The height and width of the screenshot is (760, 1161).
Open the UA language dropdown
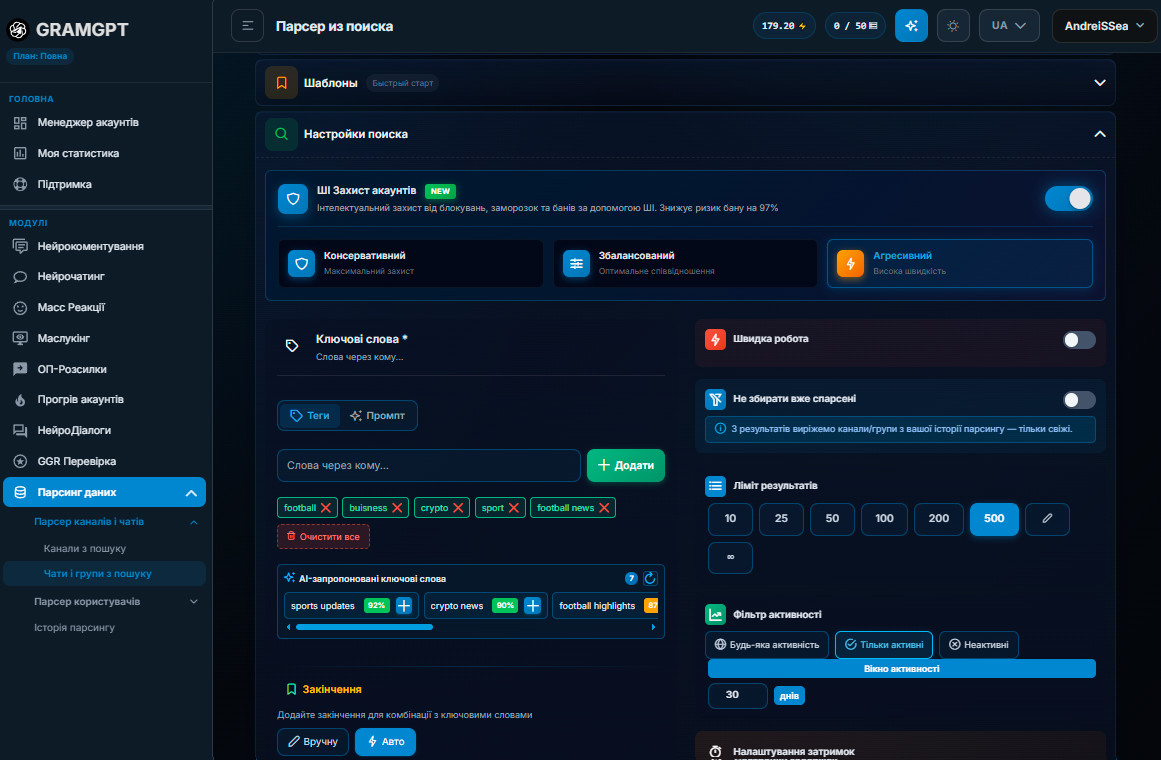pos(1008,26)
